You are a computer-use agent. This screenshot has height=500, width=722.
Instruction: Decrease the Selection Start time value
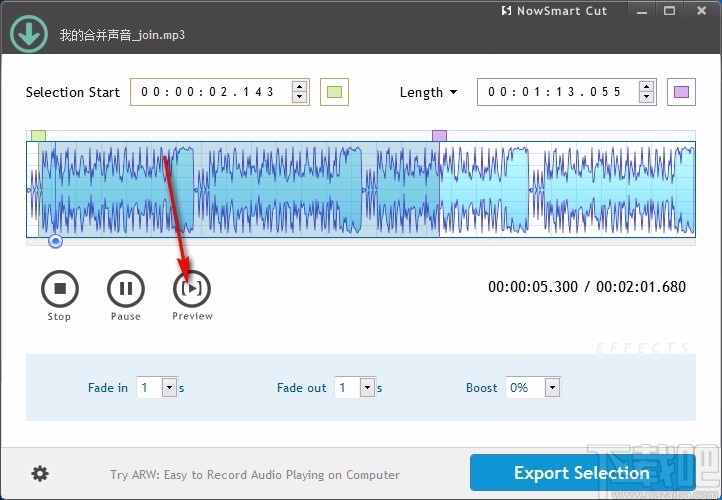pyautogui.click(x=299, y=97)
